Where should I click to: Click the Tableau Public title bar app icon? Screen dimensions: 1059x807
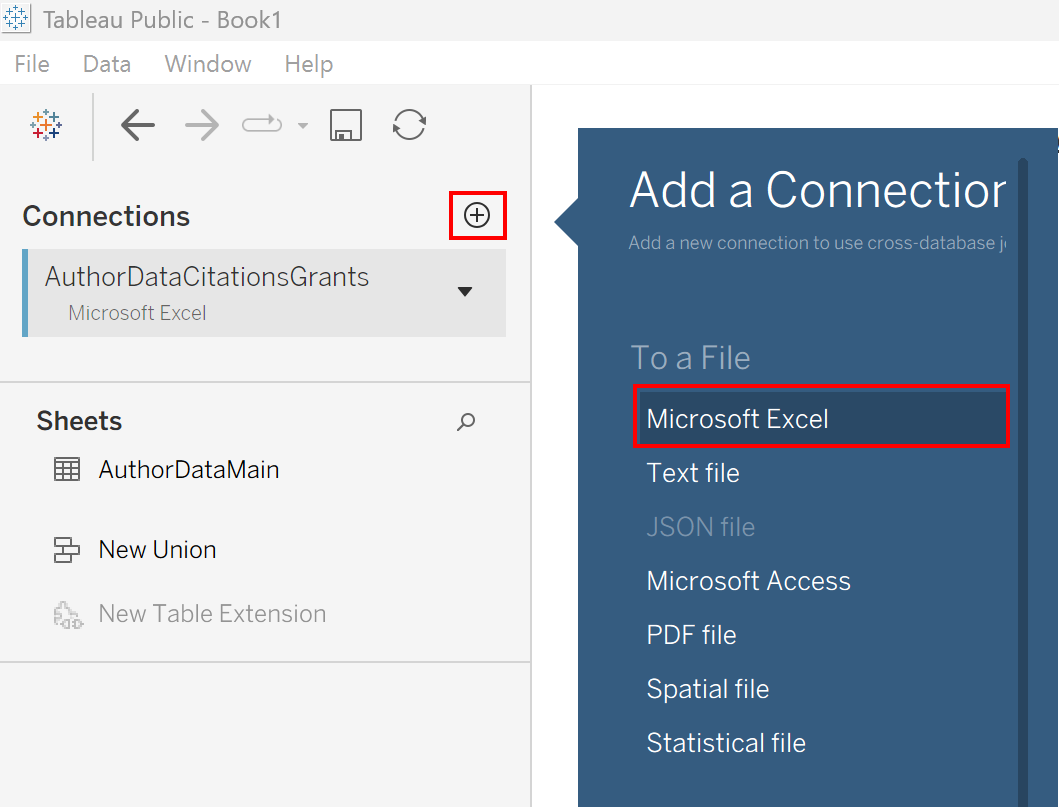coord(16,18)
